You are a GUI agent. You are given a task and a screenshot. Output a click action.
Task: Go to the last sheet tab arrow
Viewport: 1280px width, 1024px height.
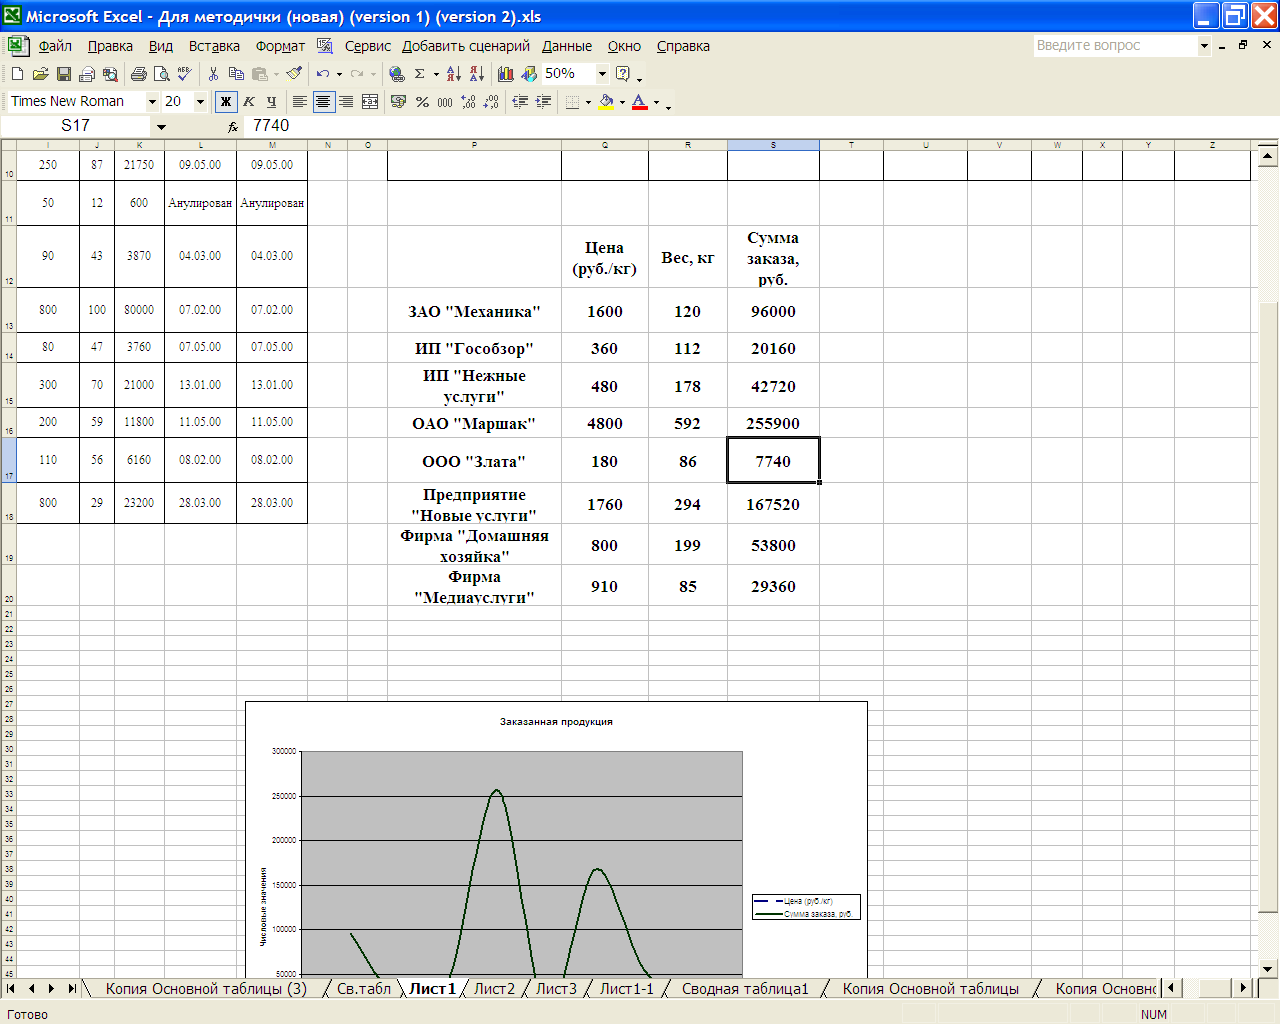71,988
